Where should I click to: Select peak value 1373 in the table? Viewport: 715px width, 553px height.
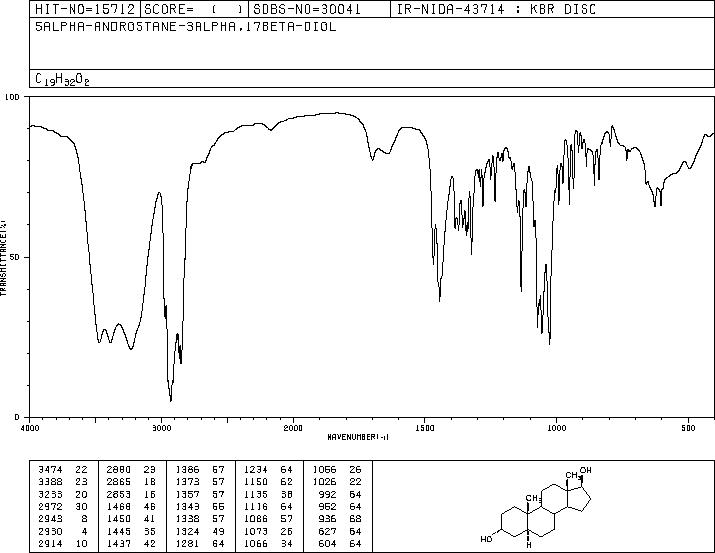pos(187,481)
